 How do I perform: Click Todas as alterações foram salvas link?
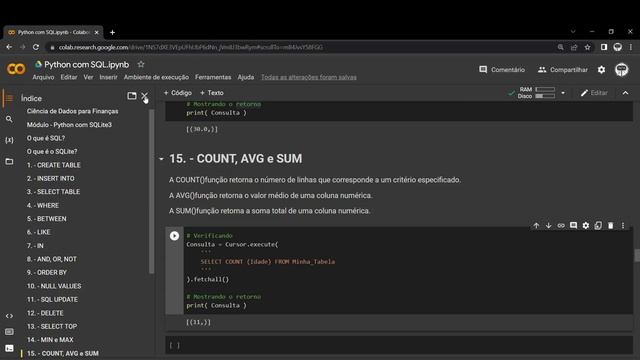309,77
